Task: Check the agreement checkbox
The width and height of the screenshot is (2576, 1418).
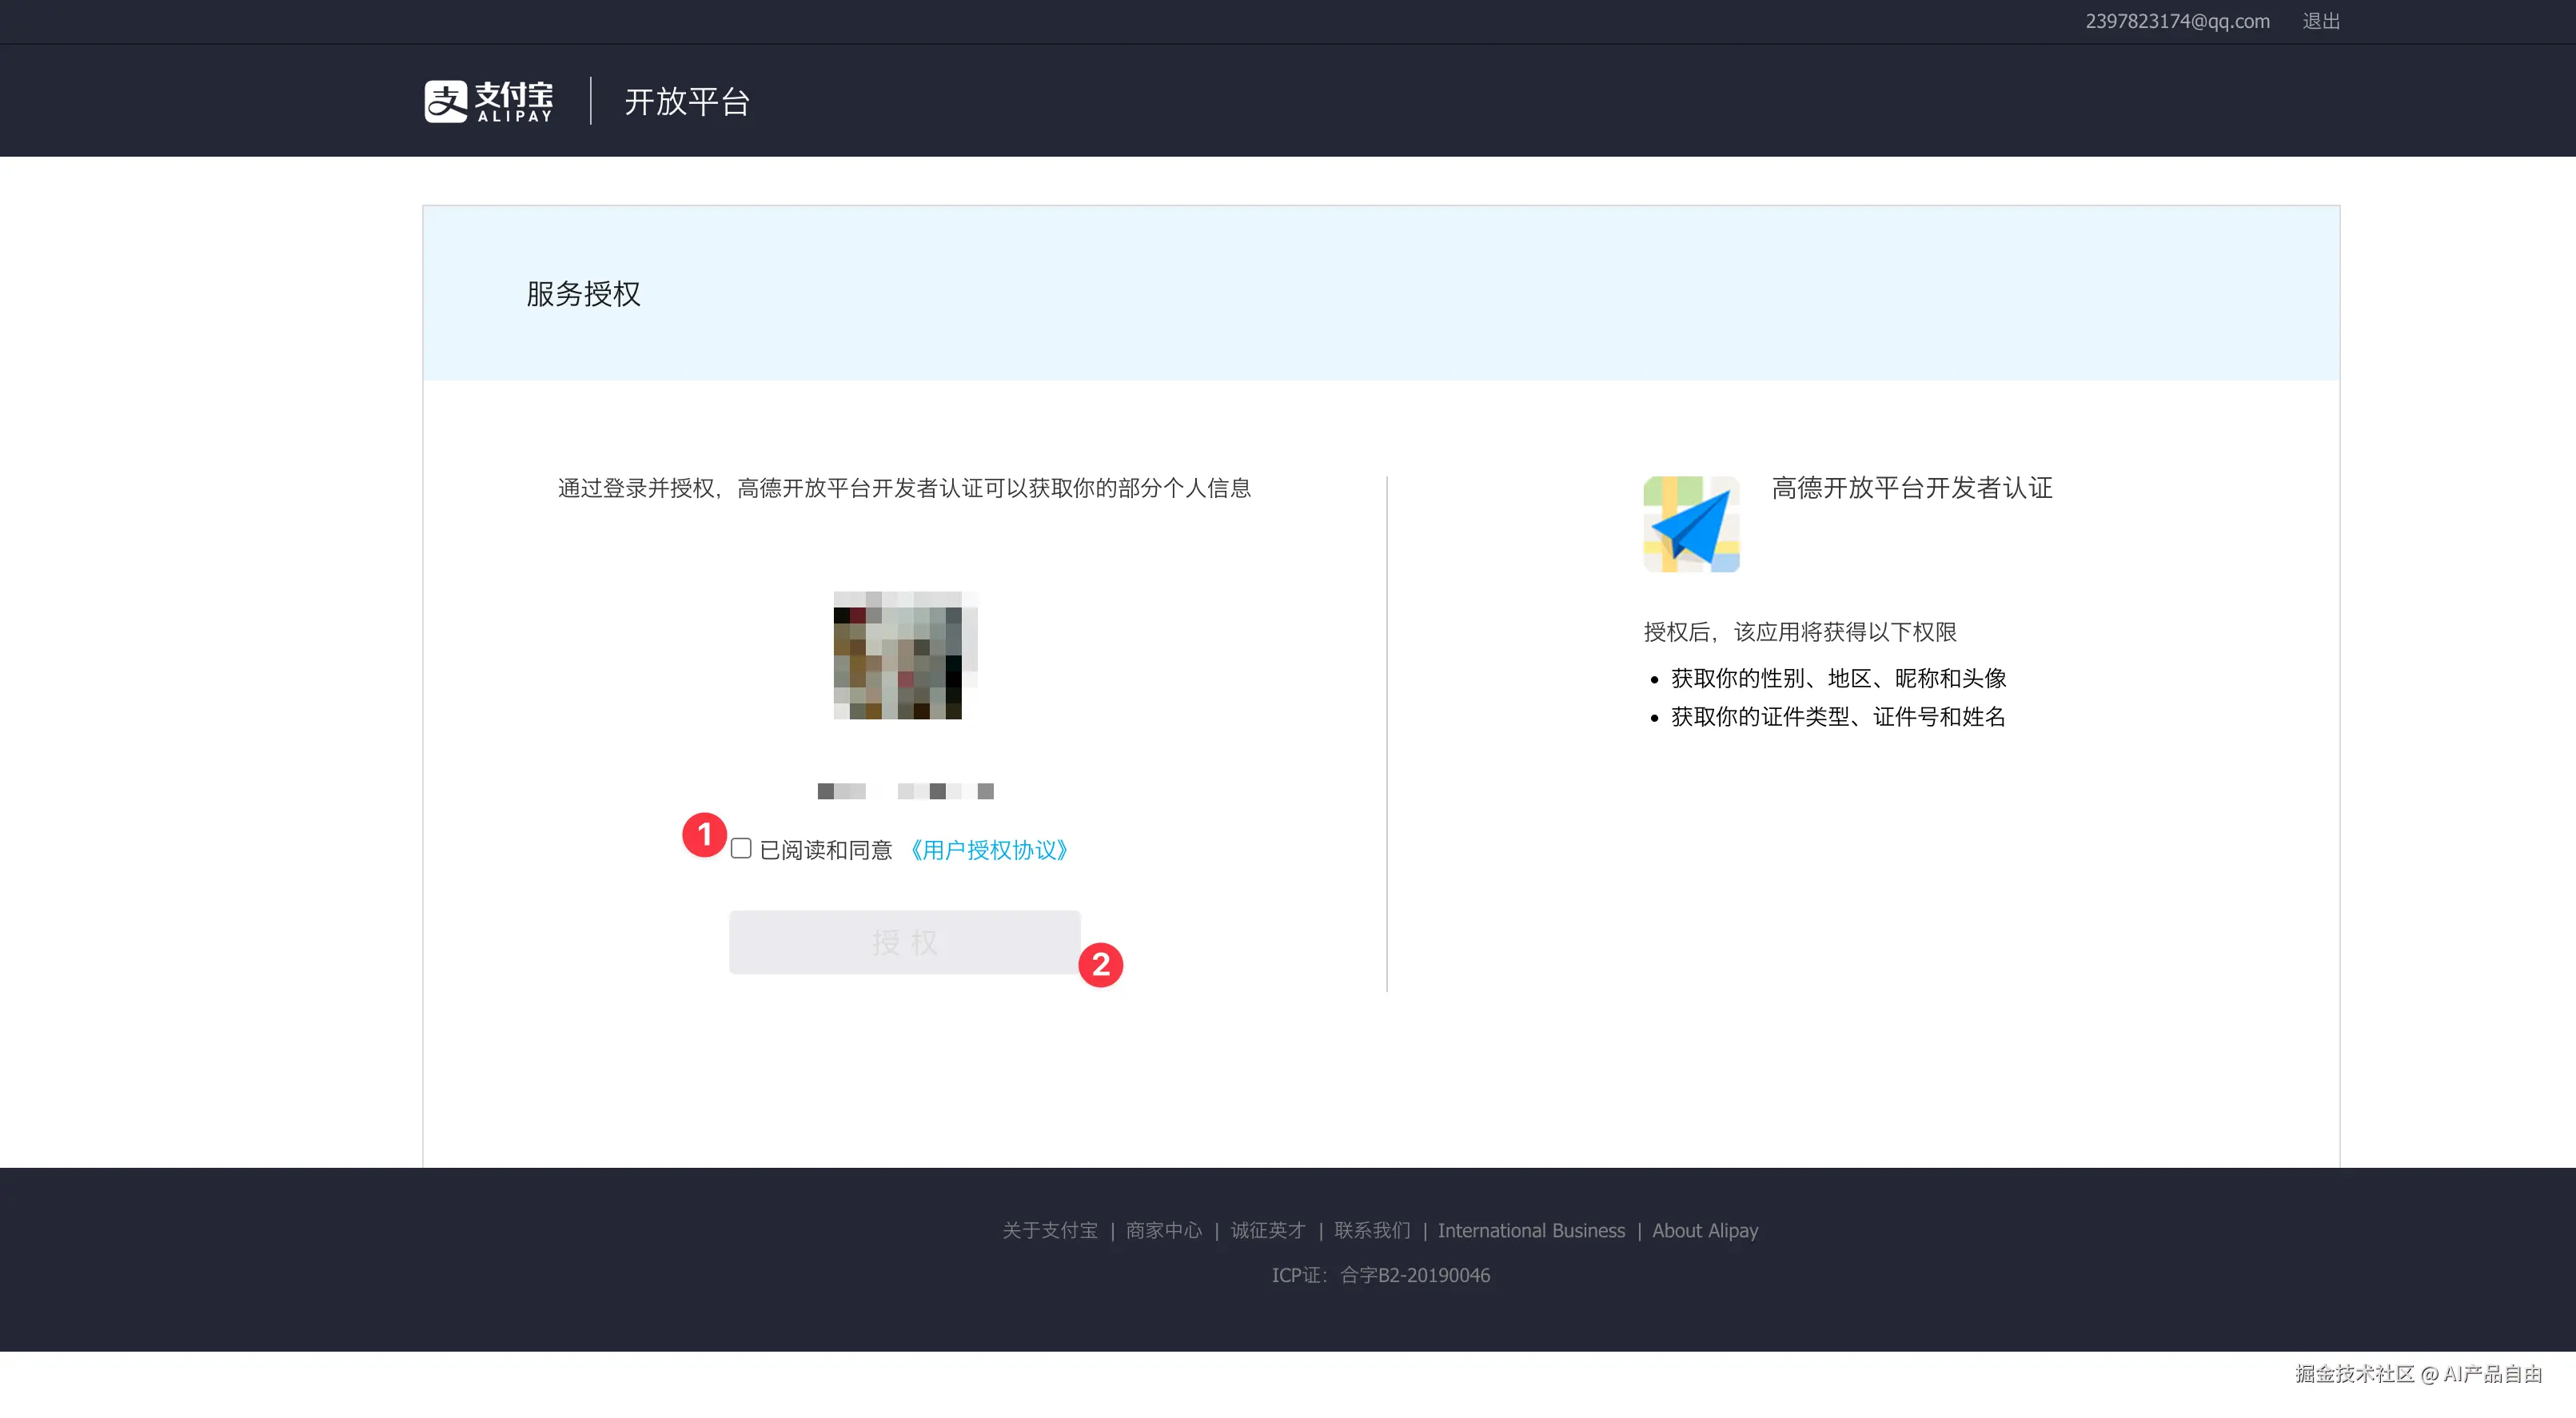Action: [741, 849]
